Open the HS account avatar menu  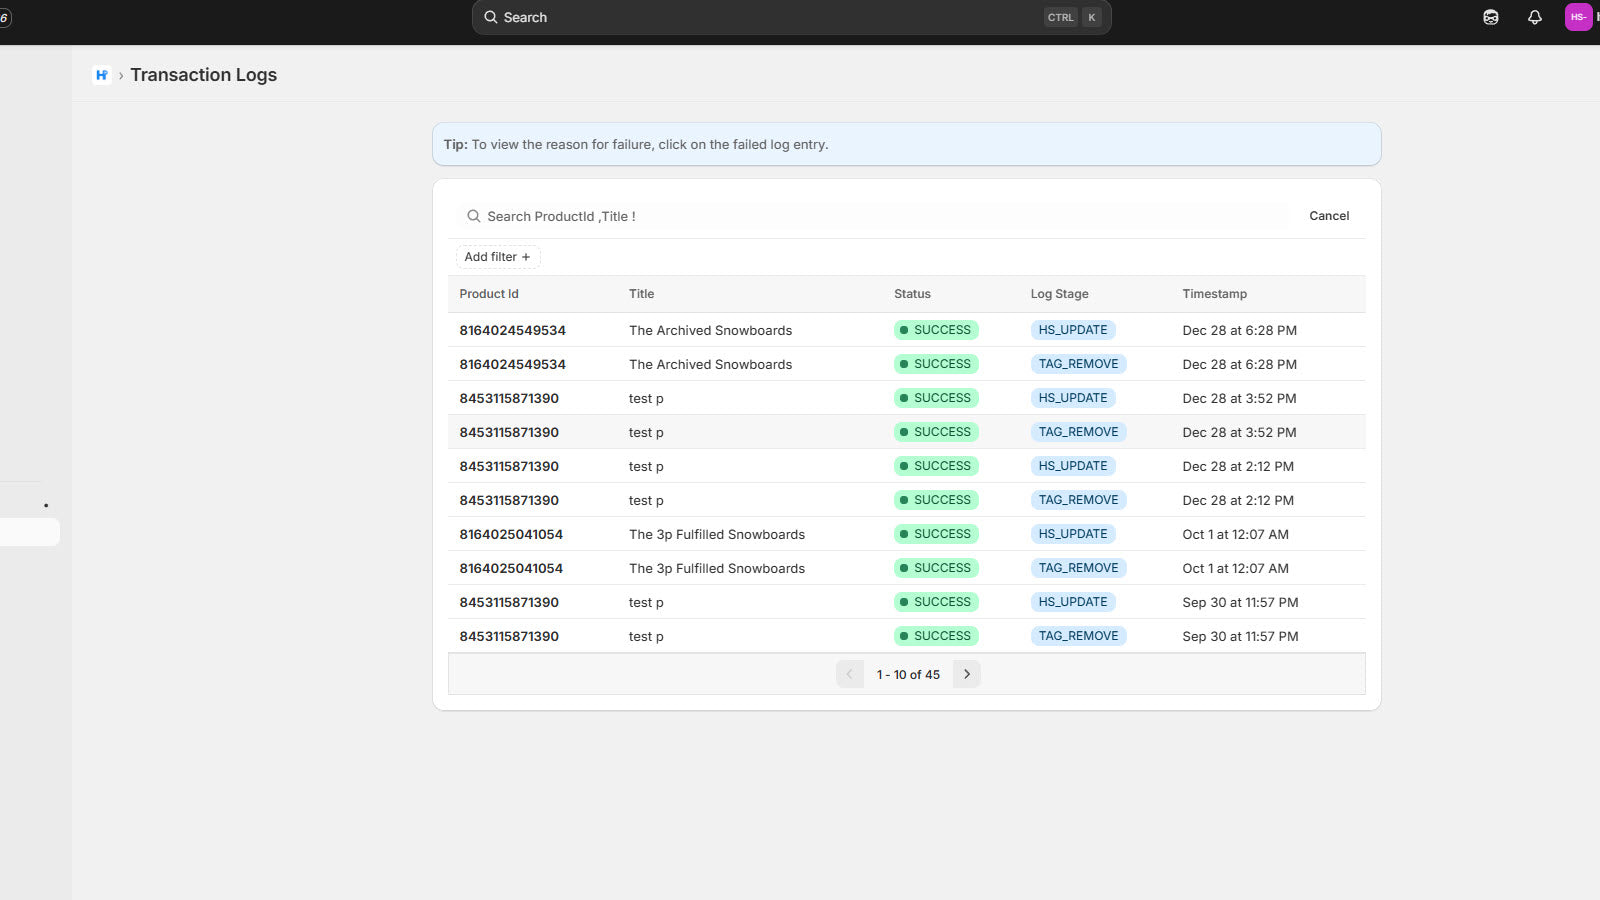pyautogui.click(x=1578, y=17)
